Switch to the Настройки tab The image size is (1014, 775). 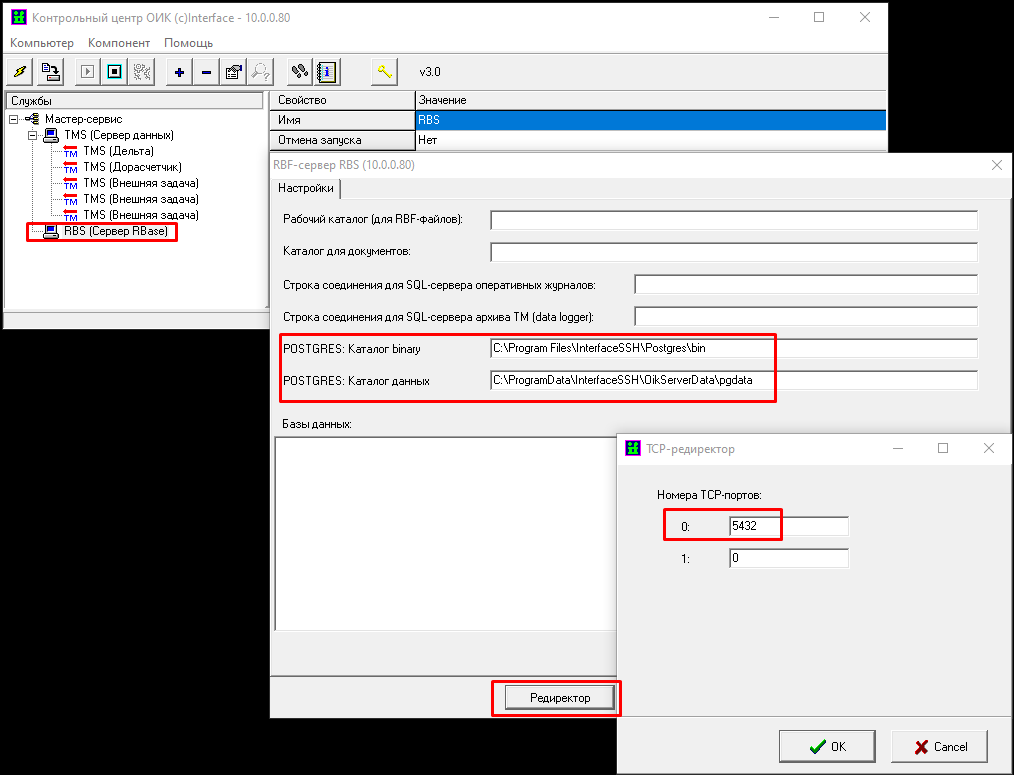pyautogui.click(x=306, y=188)
